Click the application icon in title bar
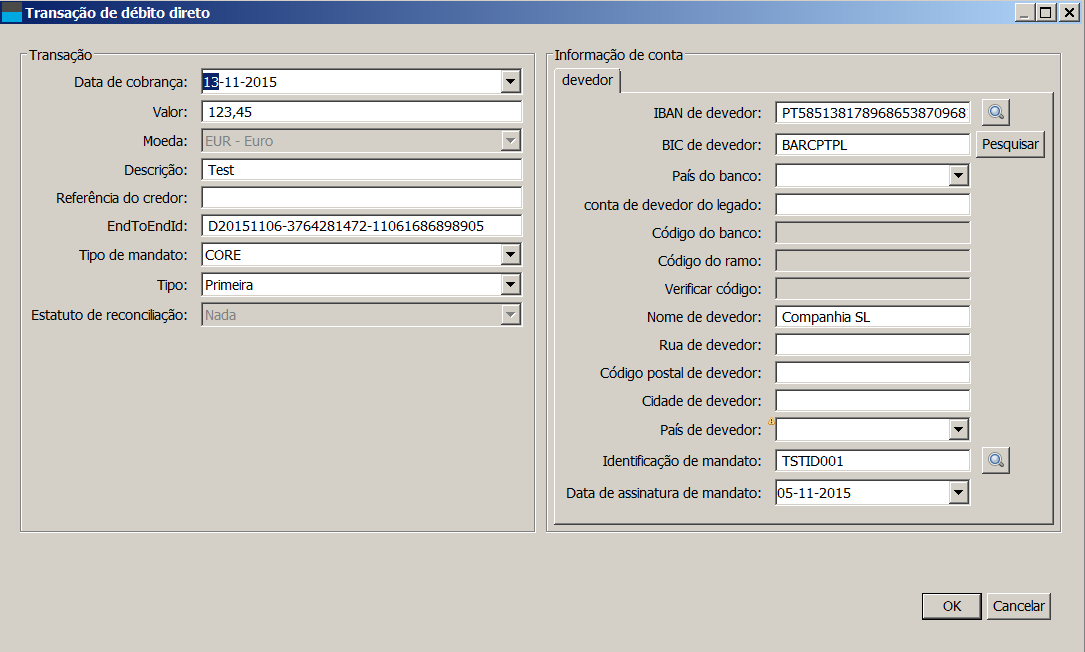Image resolution: width=1085 pixels, height=652 pixels. click(12, 13)
